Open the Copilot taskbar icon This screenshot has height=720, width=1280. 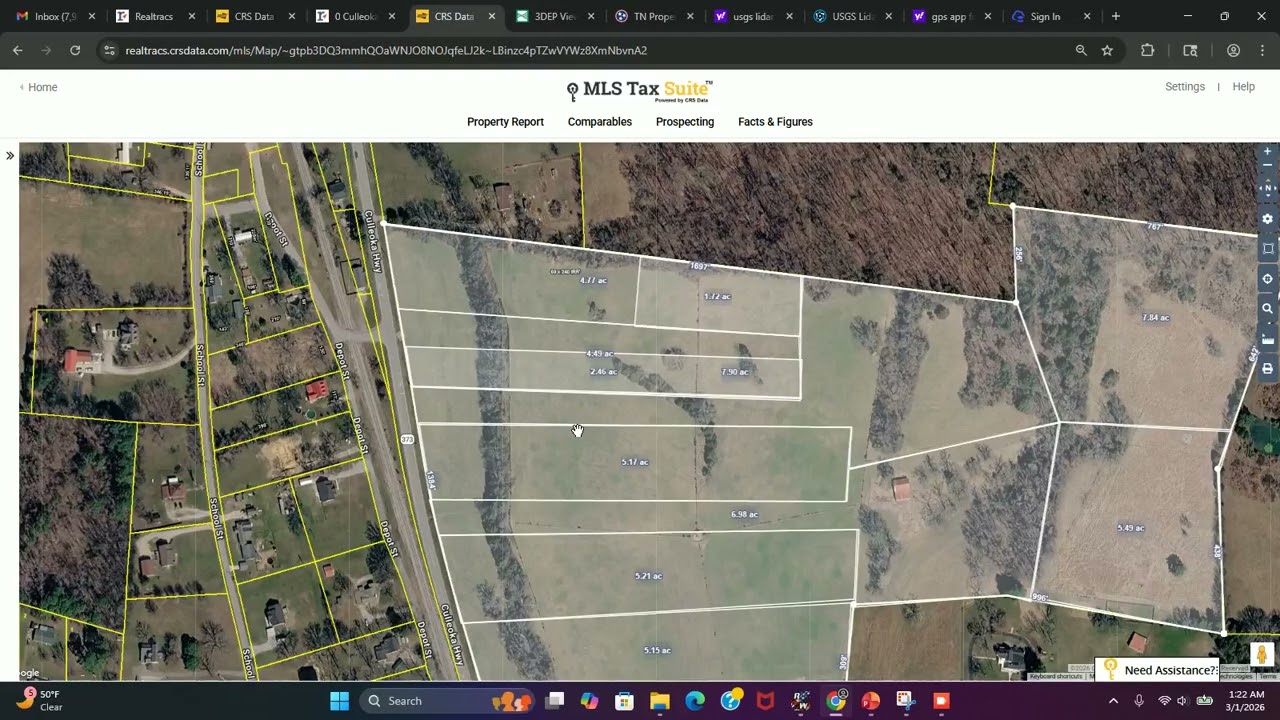tap(589, 701)
